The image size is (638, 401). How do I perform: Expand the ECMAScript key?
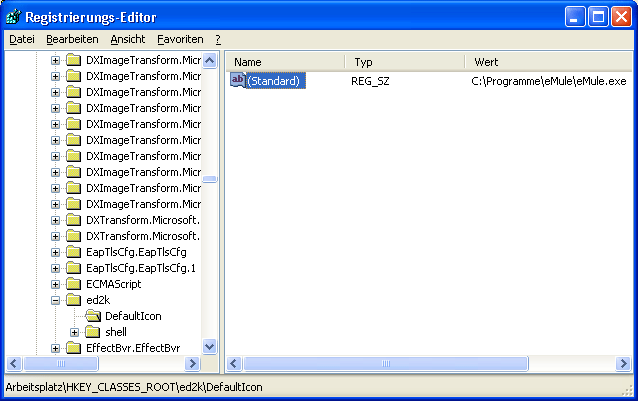click(55, 284)
